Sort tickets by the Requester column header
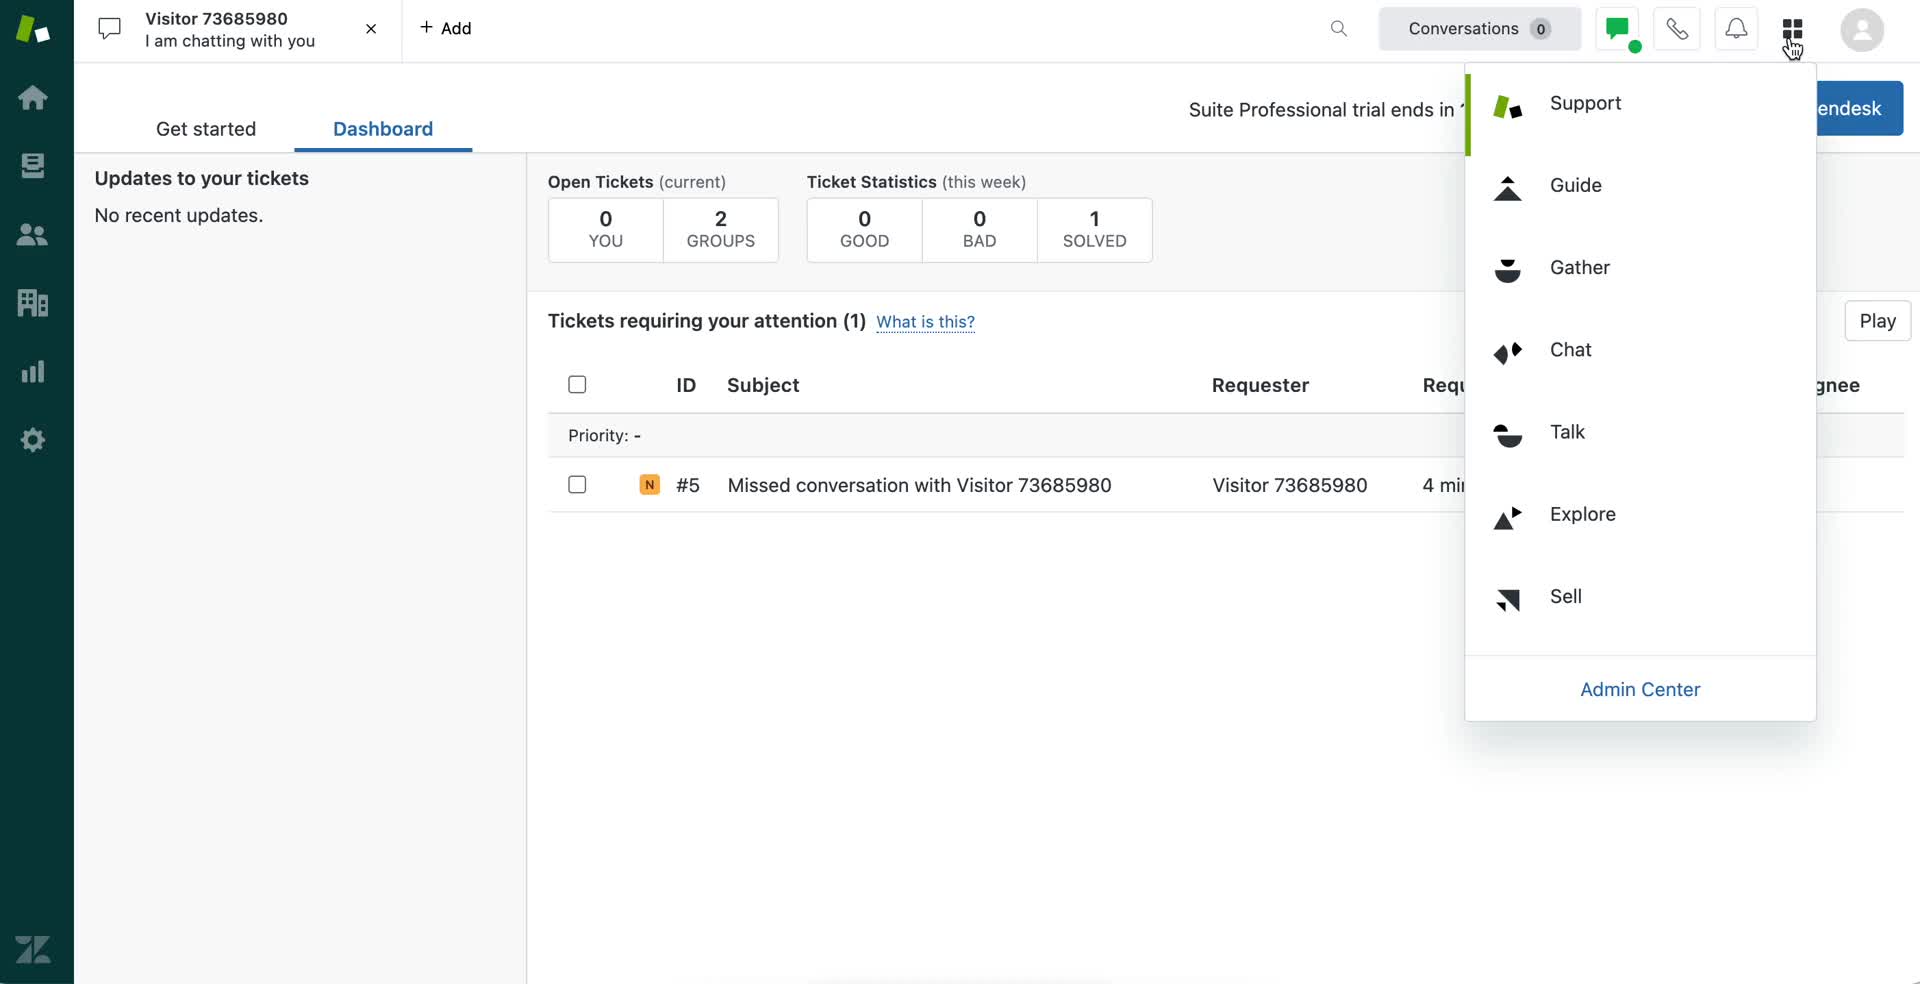 click(1260, 385)
